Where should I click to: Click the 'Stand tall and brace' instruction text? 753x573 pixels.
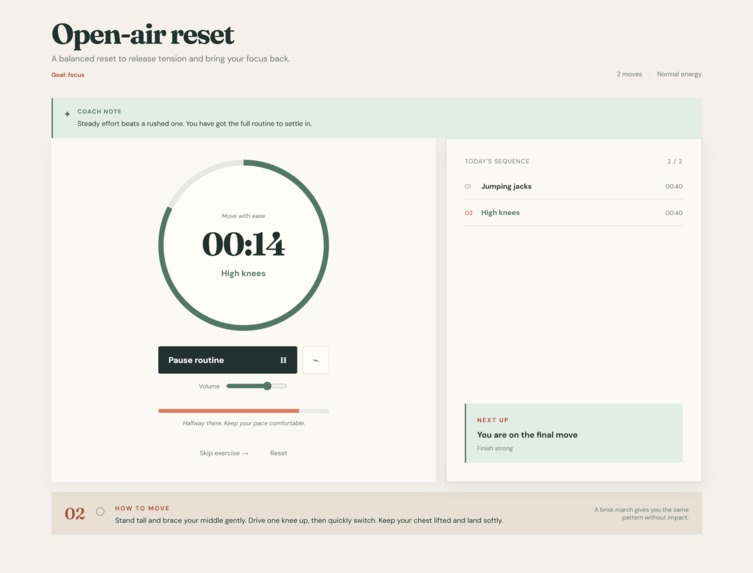click(x=309, y=520)
